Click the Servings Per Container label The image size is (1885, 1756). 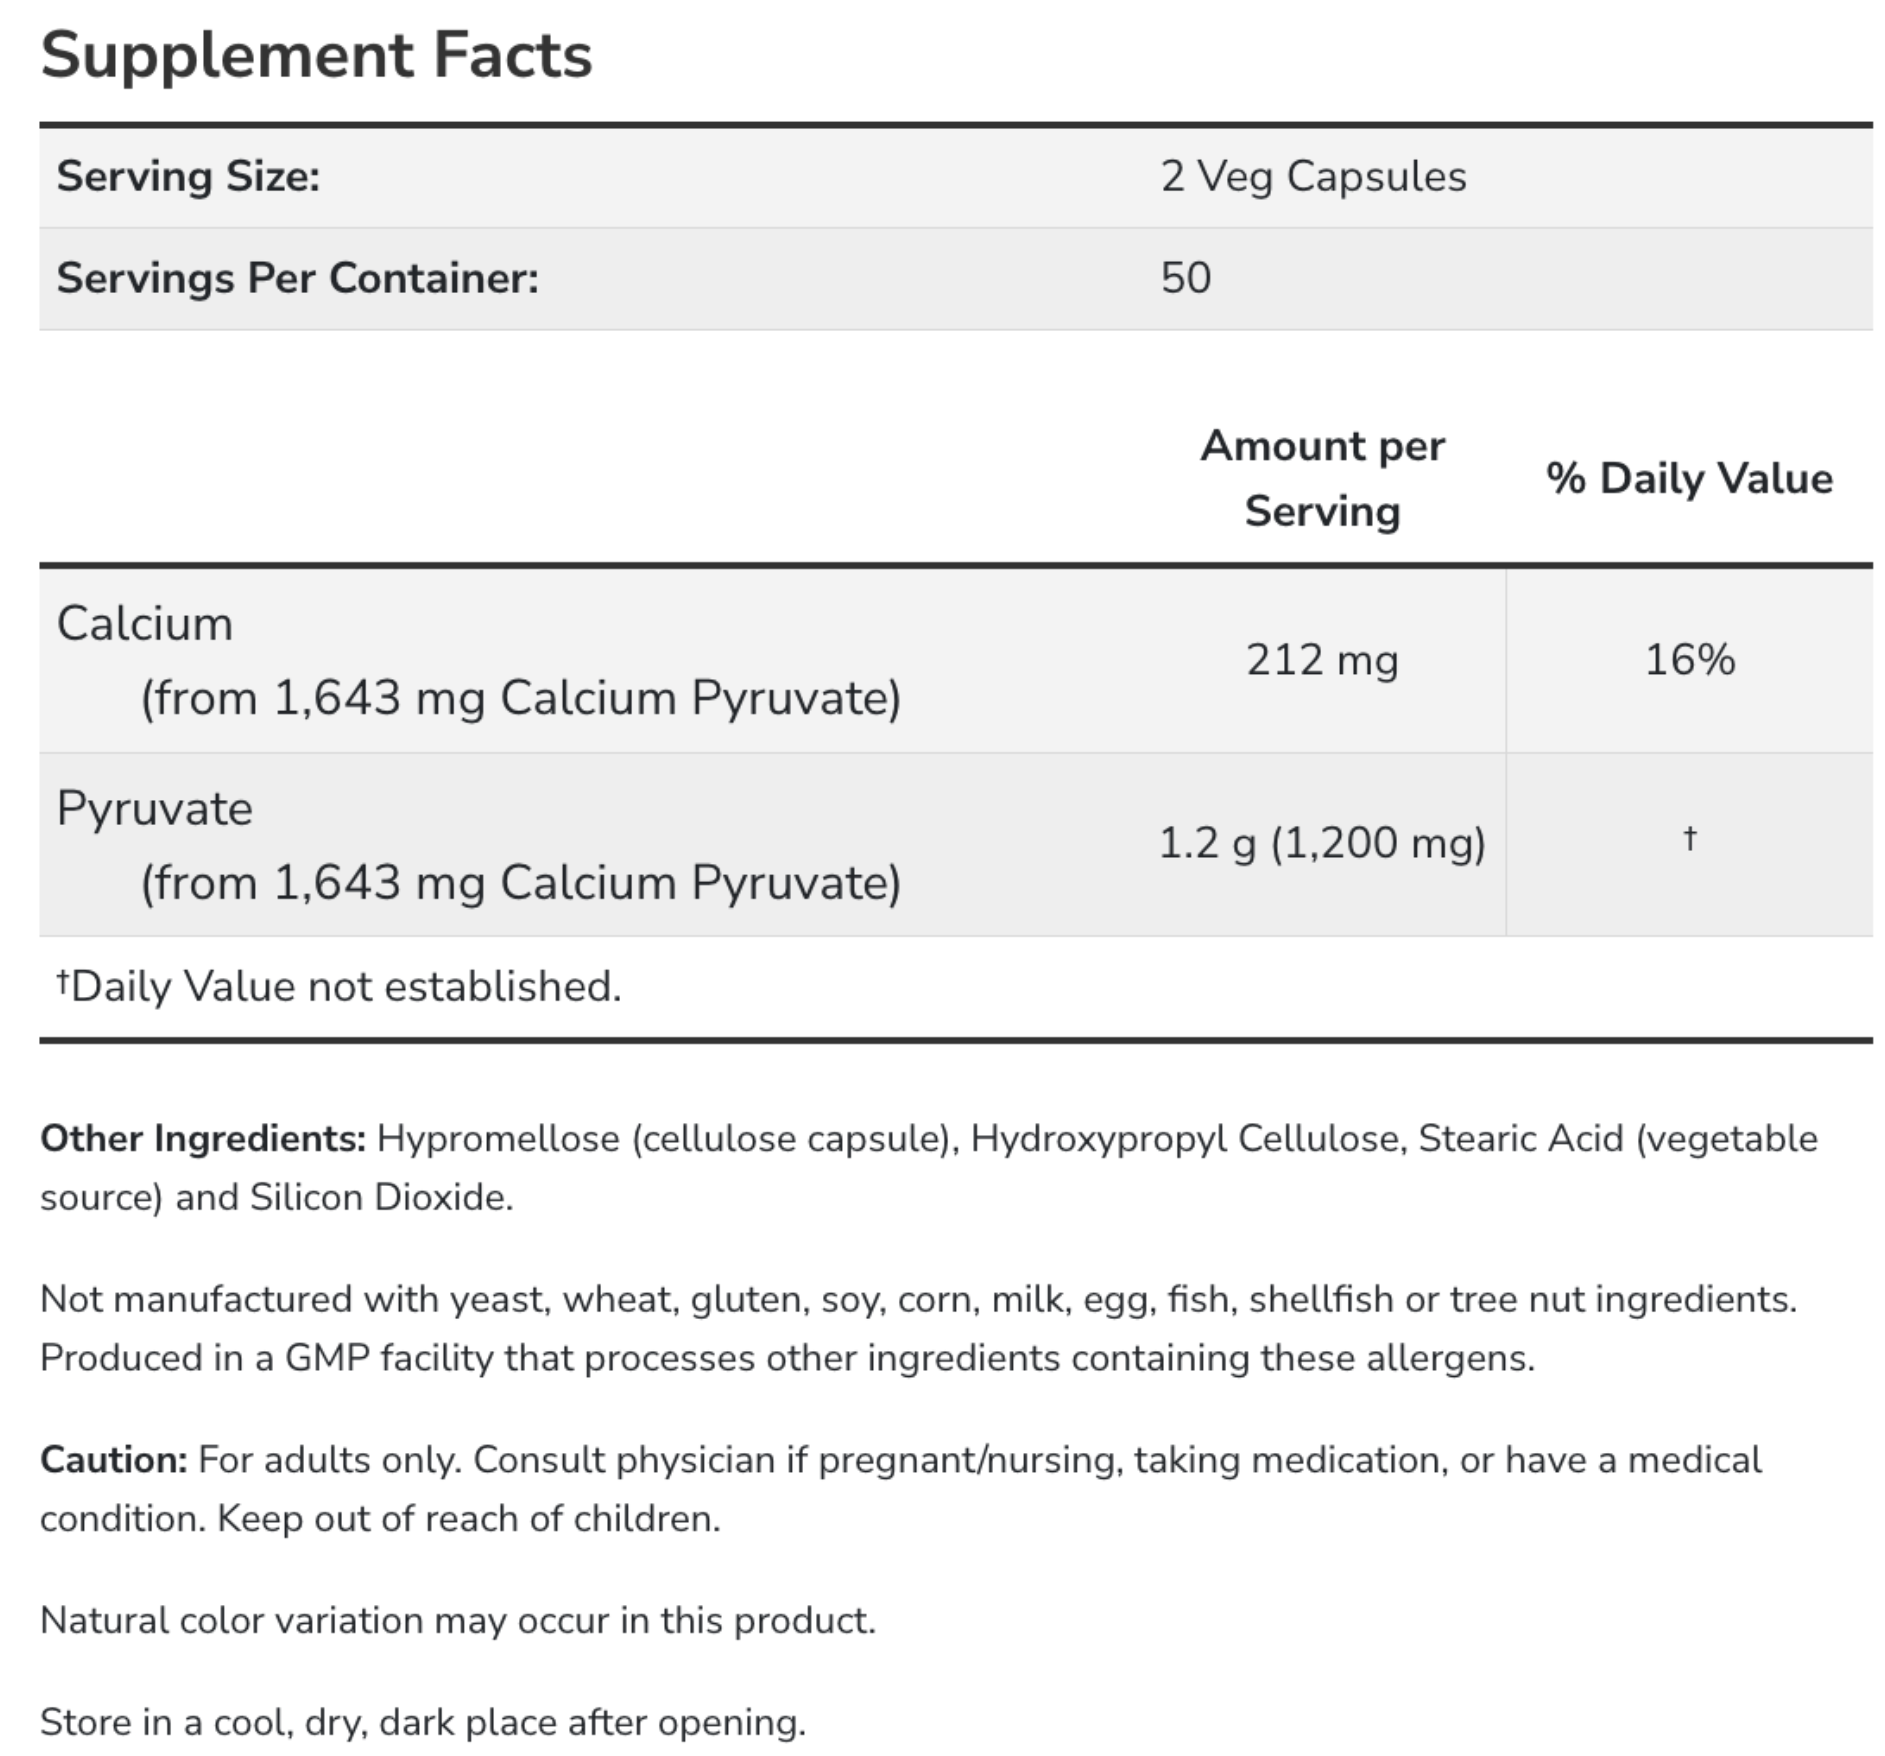click(x=297, y=277)
